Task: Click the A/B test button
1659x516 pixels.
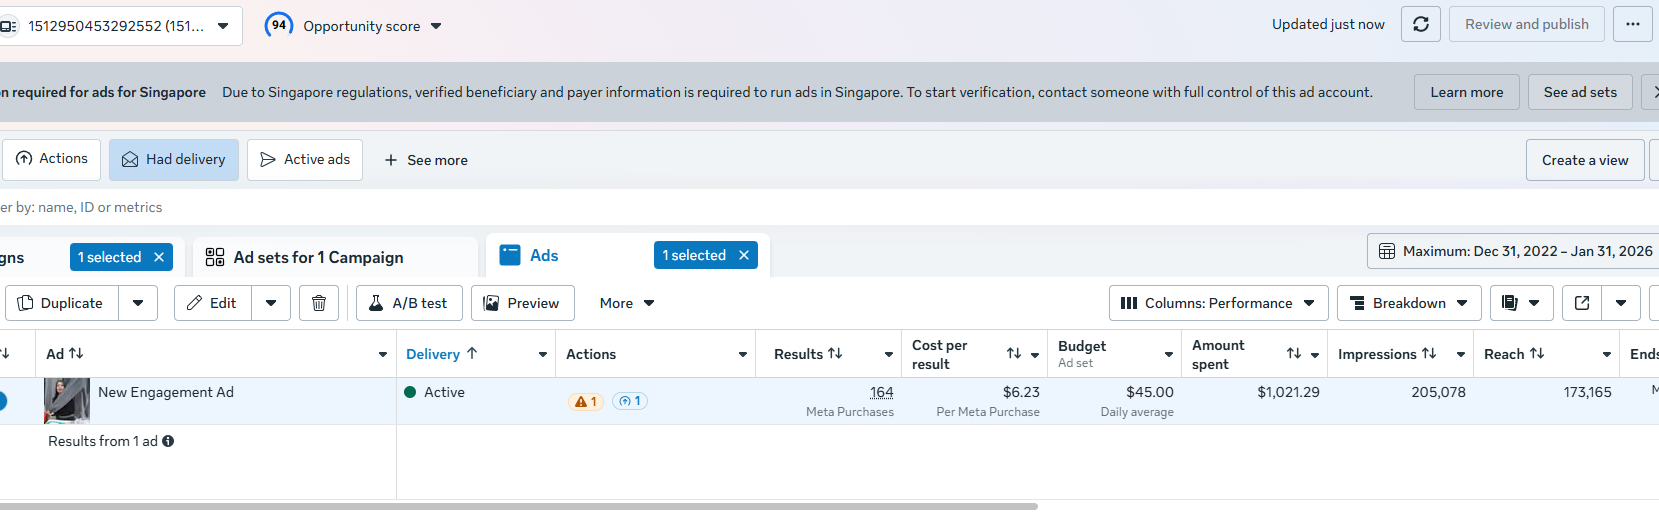Action: point(409,303)
